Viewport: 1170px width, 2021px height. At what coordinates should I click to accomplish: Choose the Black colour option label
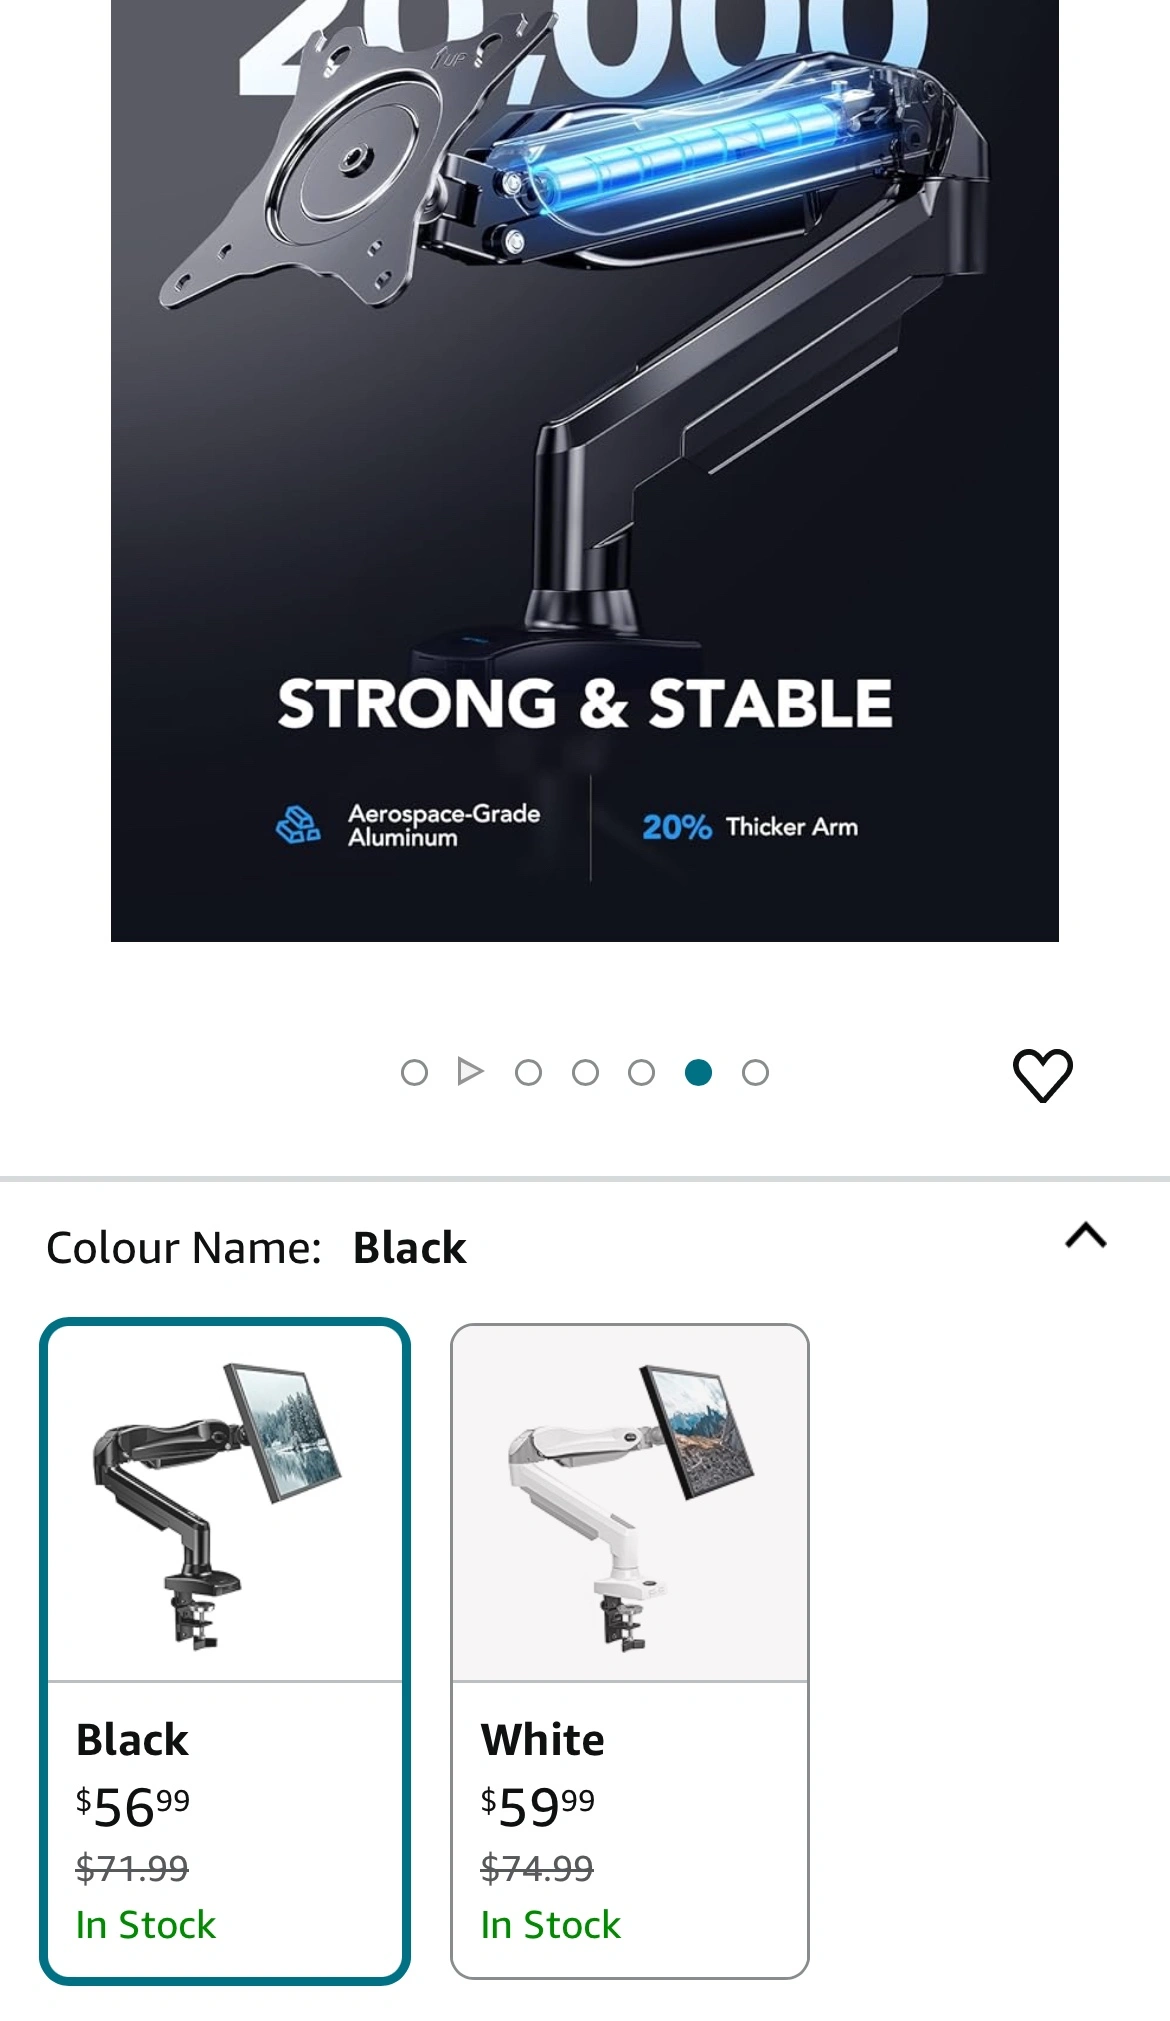pos(132,1740)
